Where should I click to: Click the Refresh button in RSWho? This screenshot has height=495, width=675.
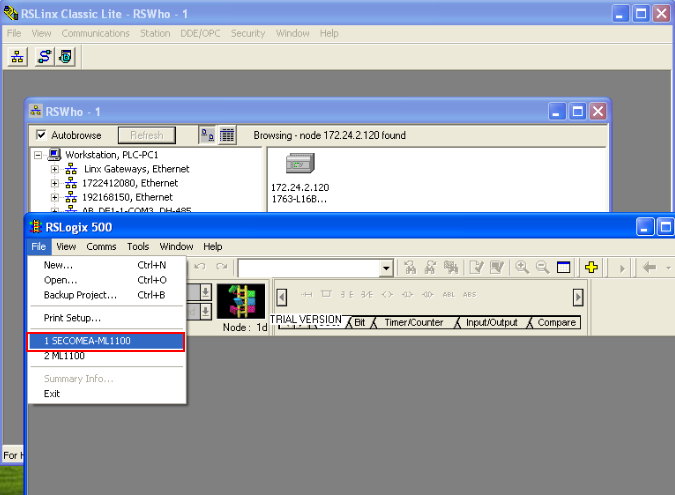tap(147, 135)
